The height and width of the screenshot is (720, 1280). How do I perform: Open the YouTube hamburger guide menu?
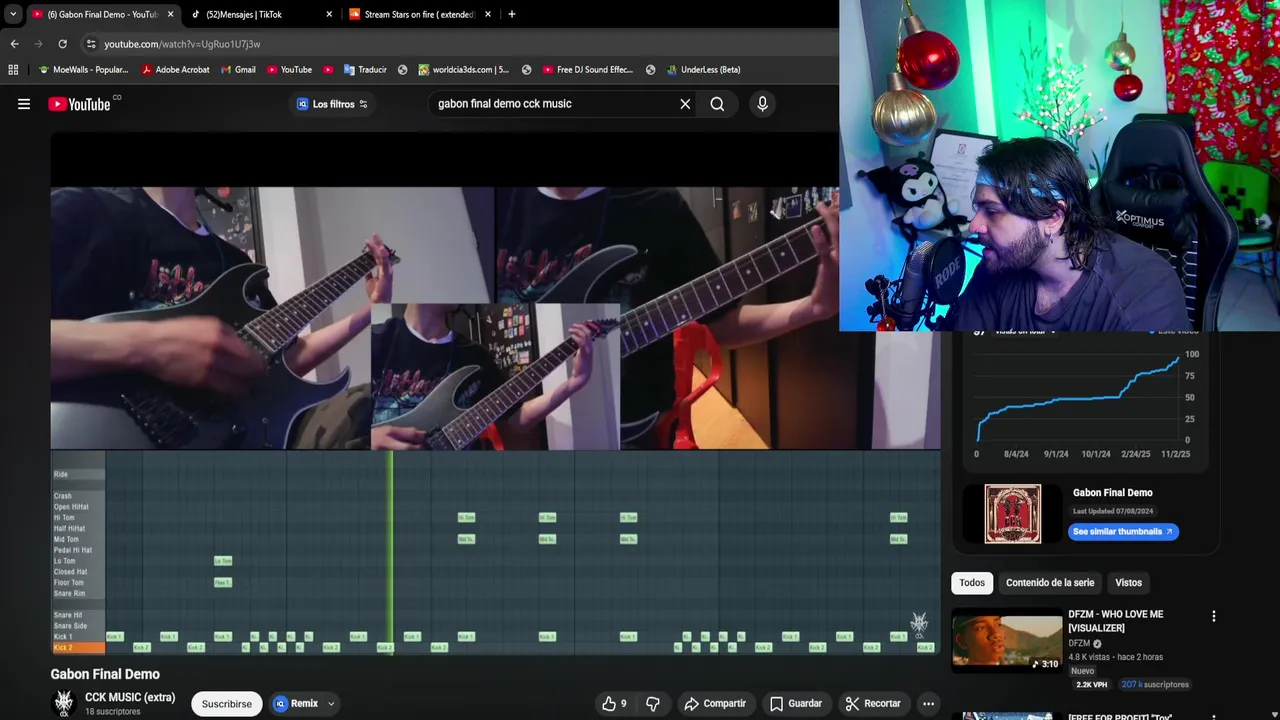point(24,104)
